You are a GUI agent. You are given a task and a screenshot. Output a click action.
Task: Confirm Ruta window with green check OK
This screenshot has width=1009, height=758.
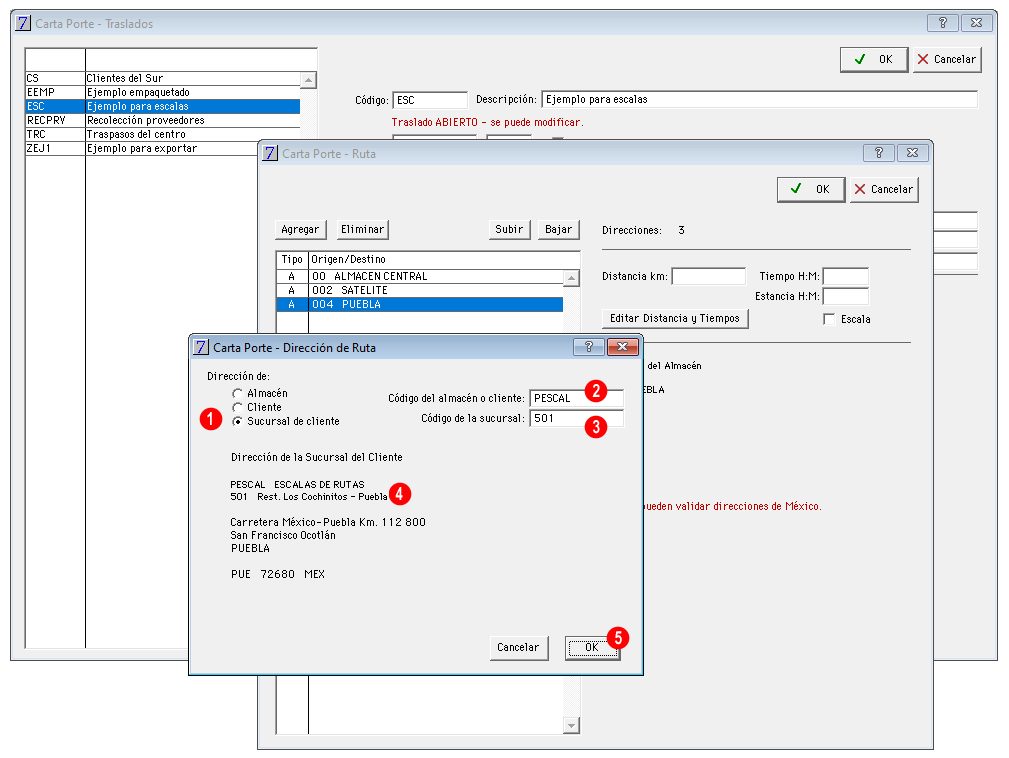[811, 189]
